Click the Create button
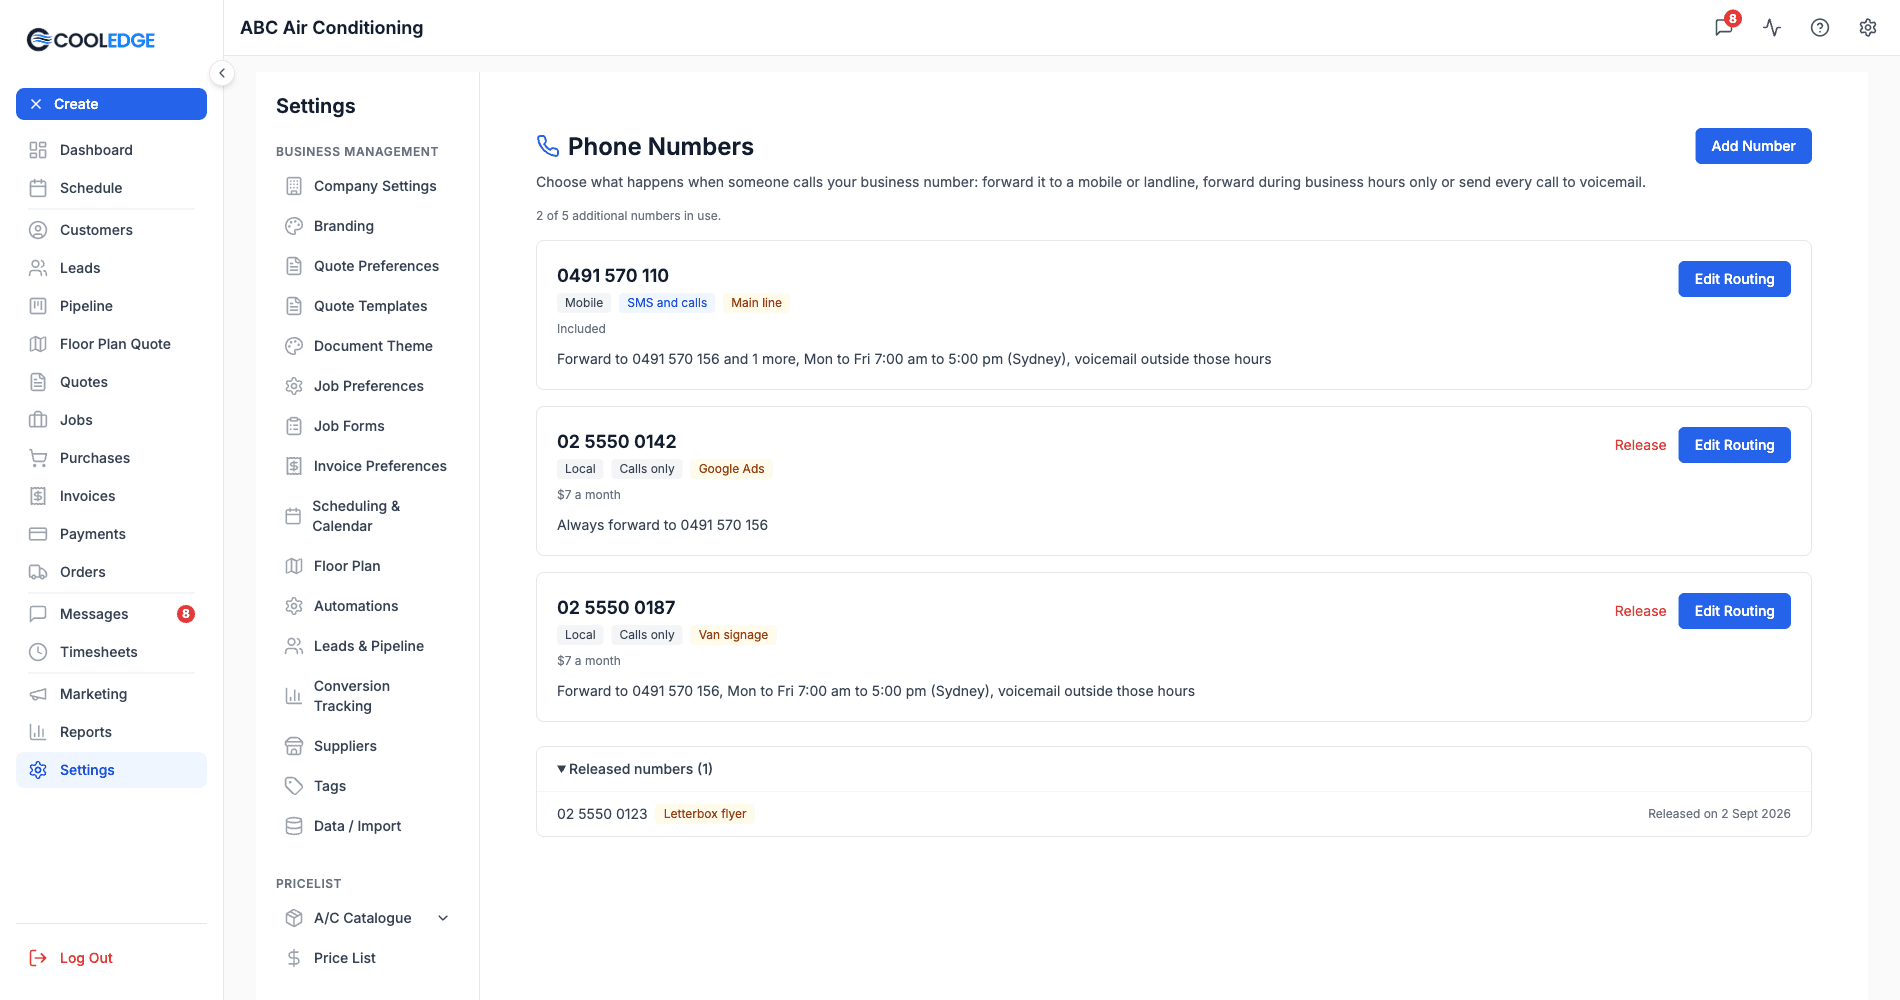 pyautogui.click(x=111, y=104)
